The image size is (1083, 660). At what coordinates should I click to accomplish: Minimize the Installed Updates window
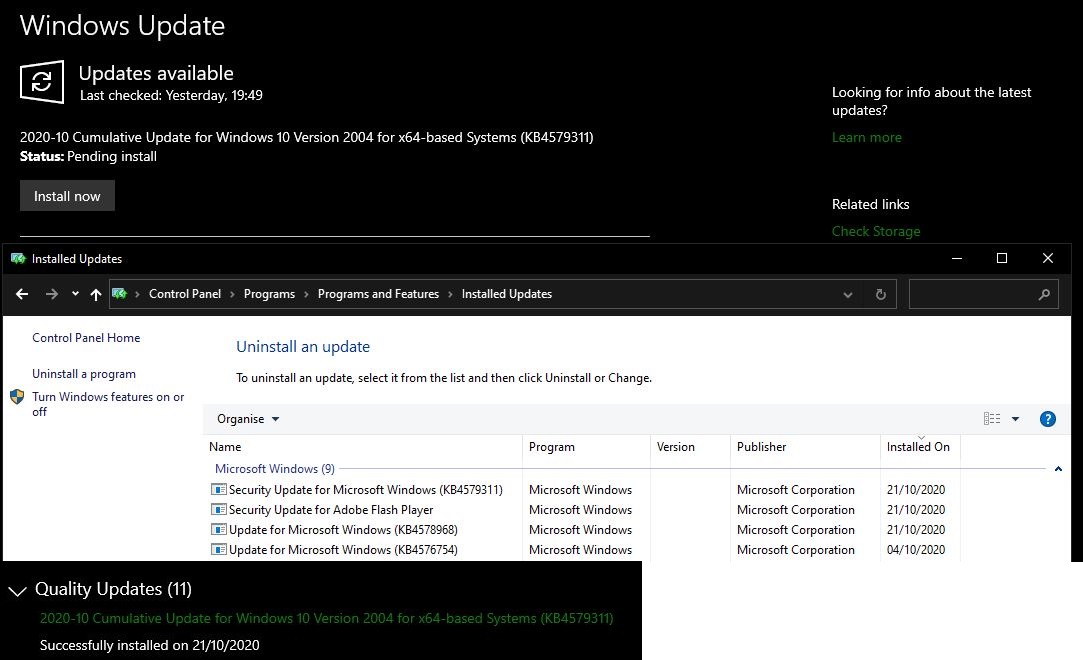(x=957, y=258)
